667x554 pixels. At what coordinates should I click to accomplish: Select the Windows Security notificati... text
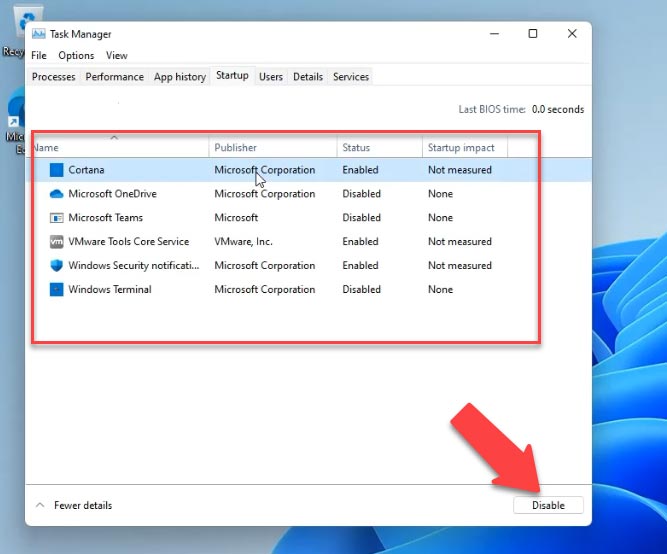134,265
